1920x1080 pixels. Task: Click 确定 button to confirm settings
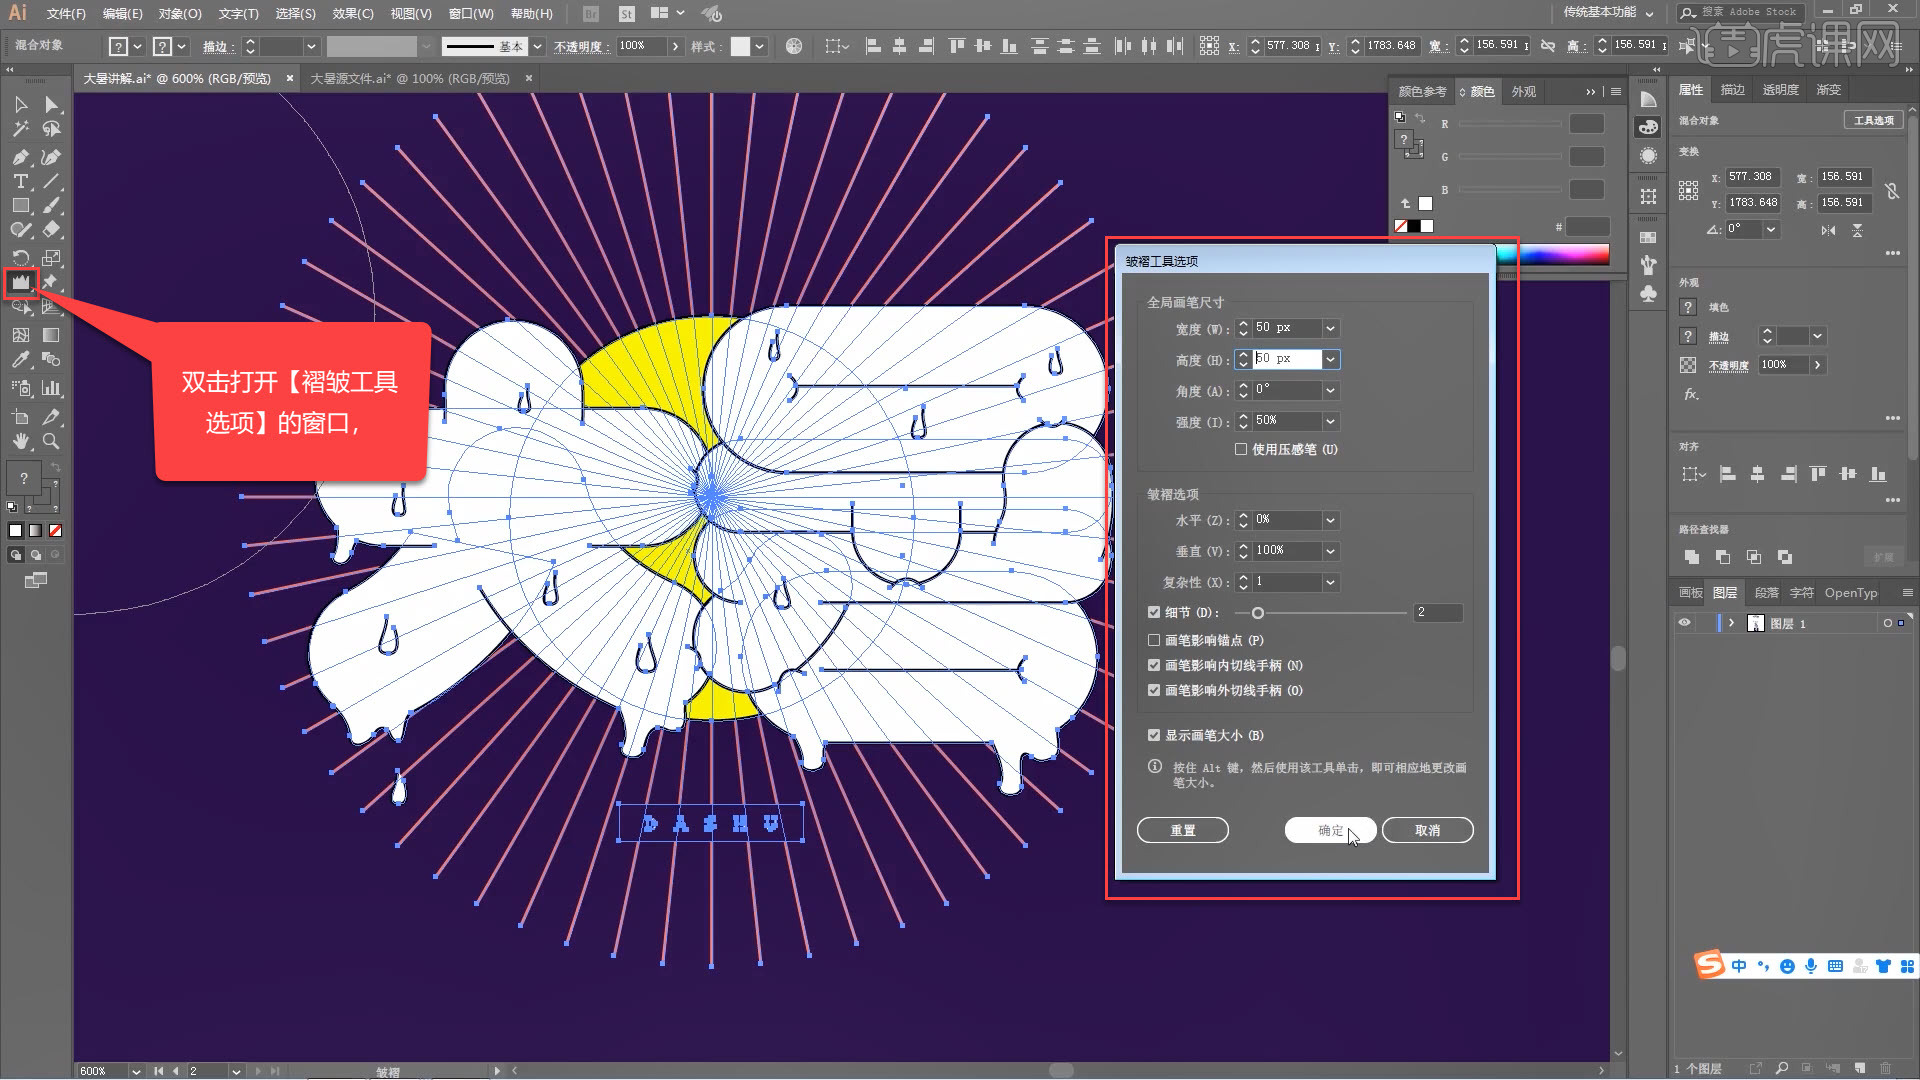click(1329, 829)
